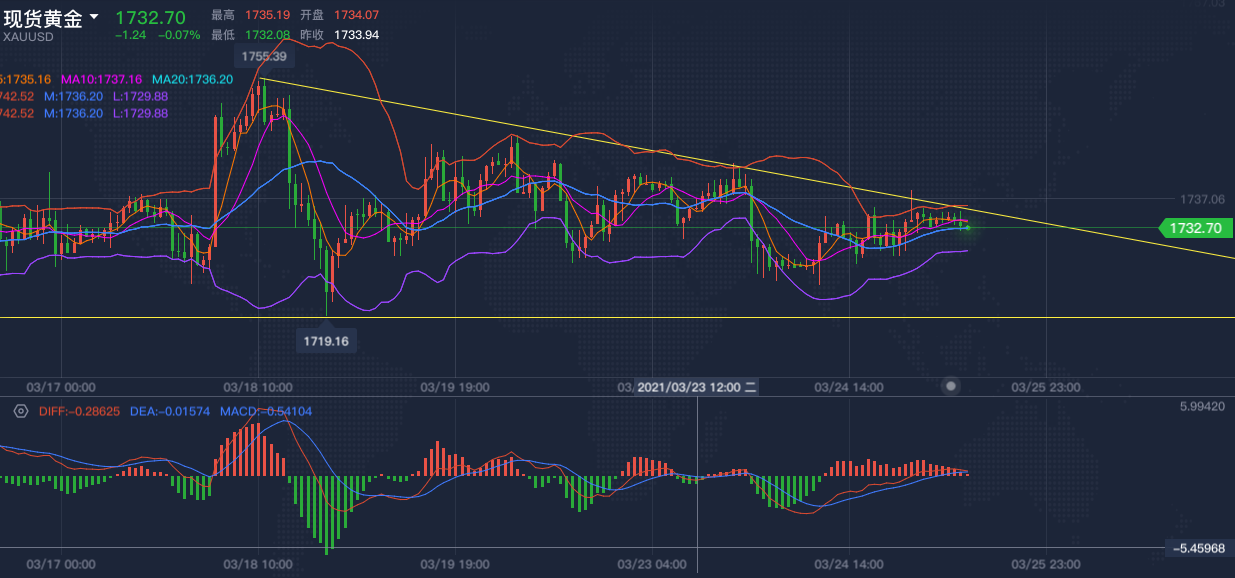Click the -5.45968 MACD axis value tag
The image size is (1235, 578).
tap(1198, 548)
